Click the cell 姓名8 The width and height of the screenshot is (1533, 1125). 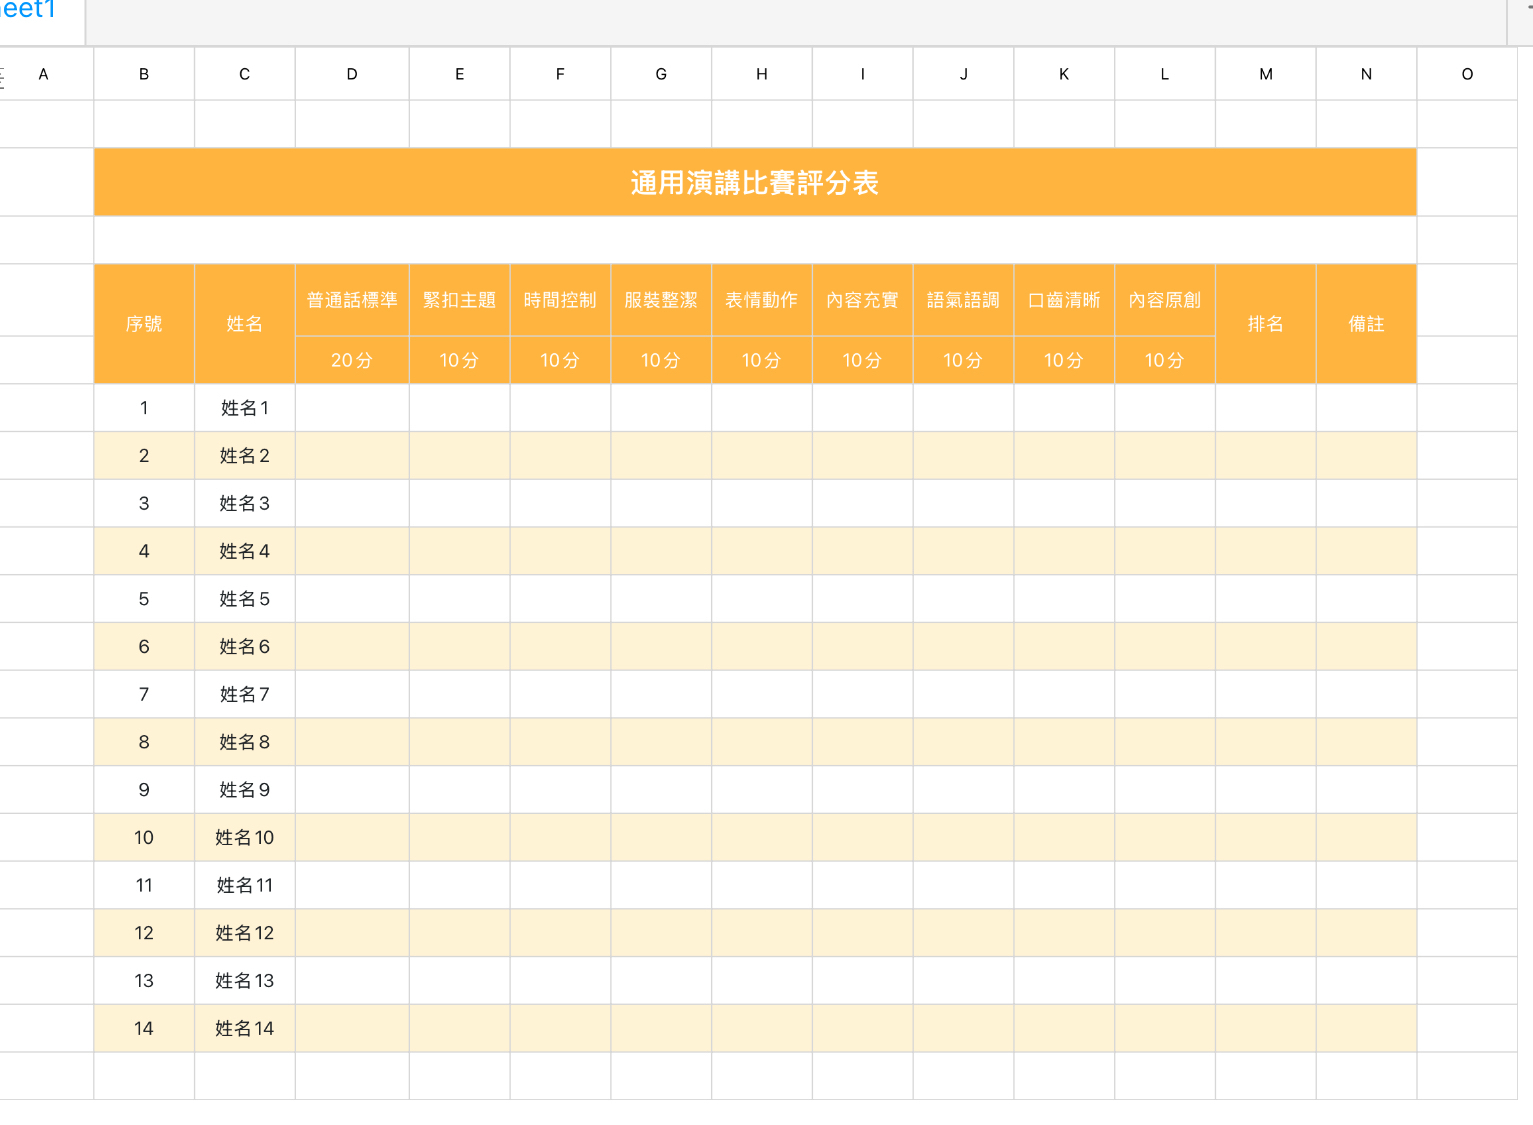pyautogui.click(x=245, y=742)
